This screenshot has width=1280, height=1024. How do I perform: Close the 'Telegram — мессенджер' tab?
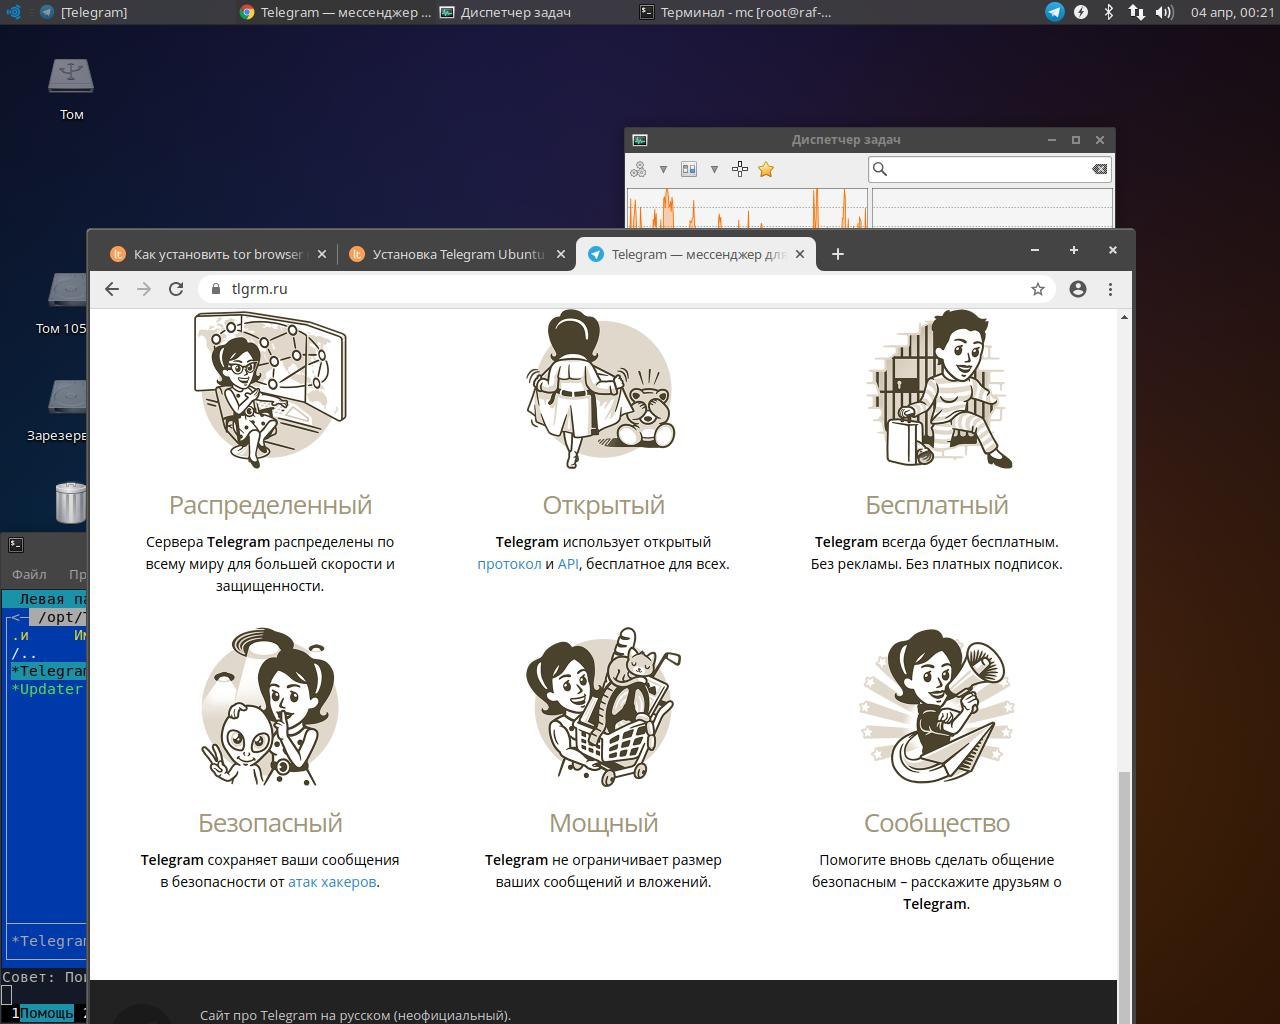pos(800,254)
